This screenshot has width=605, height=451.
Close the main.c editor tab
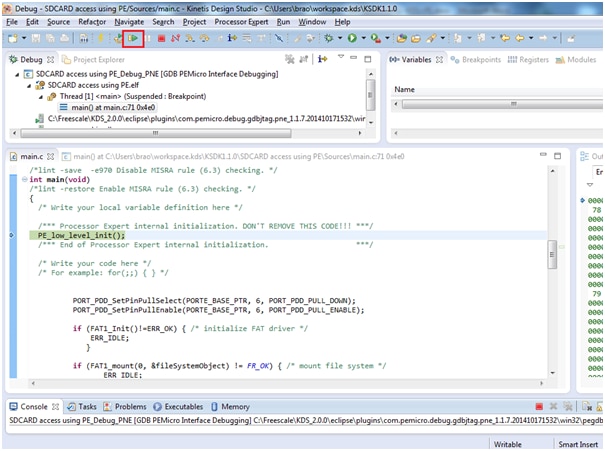(52, 157)
